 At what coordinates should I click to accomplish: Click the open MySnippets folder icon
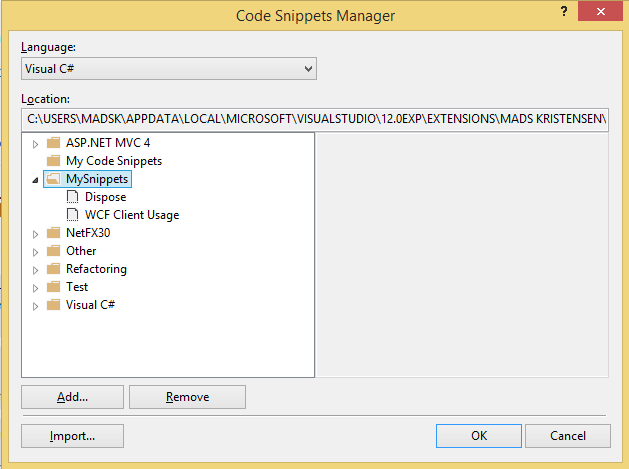[54, 179]
